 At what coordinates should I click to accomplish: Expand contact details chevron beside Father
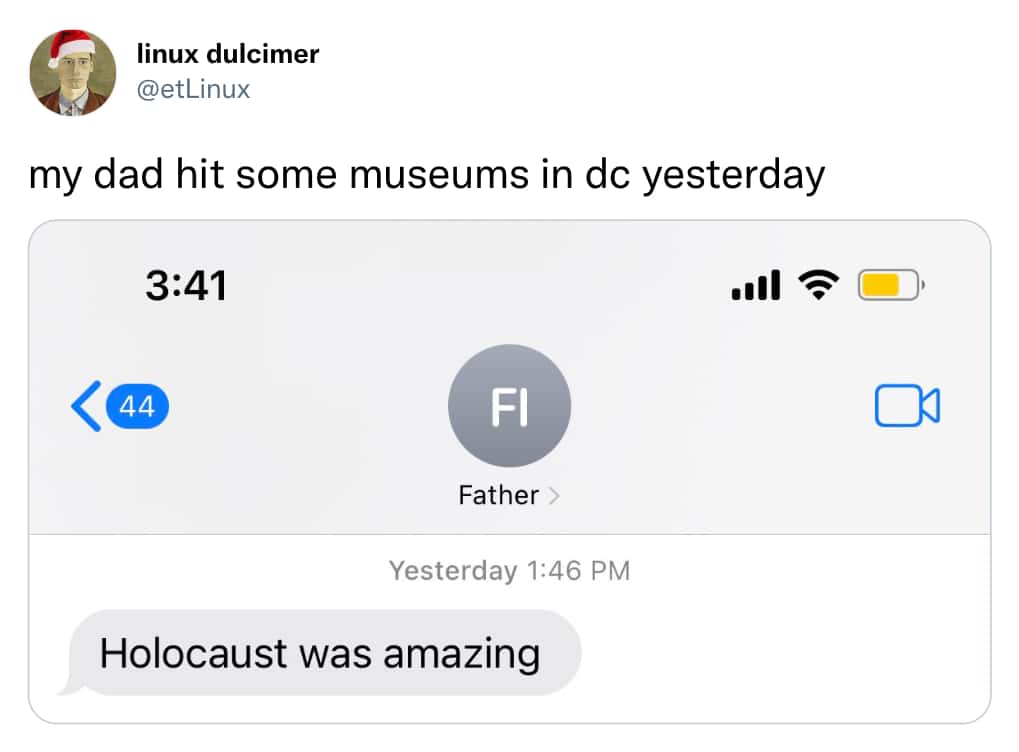tap(554, 496)
